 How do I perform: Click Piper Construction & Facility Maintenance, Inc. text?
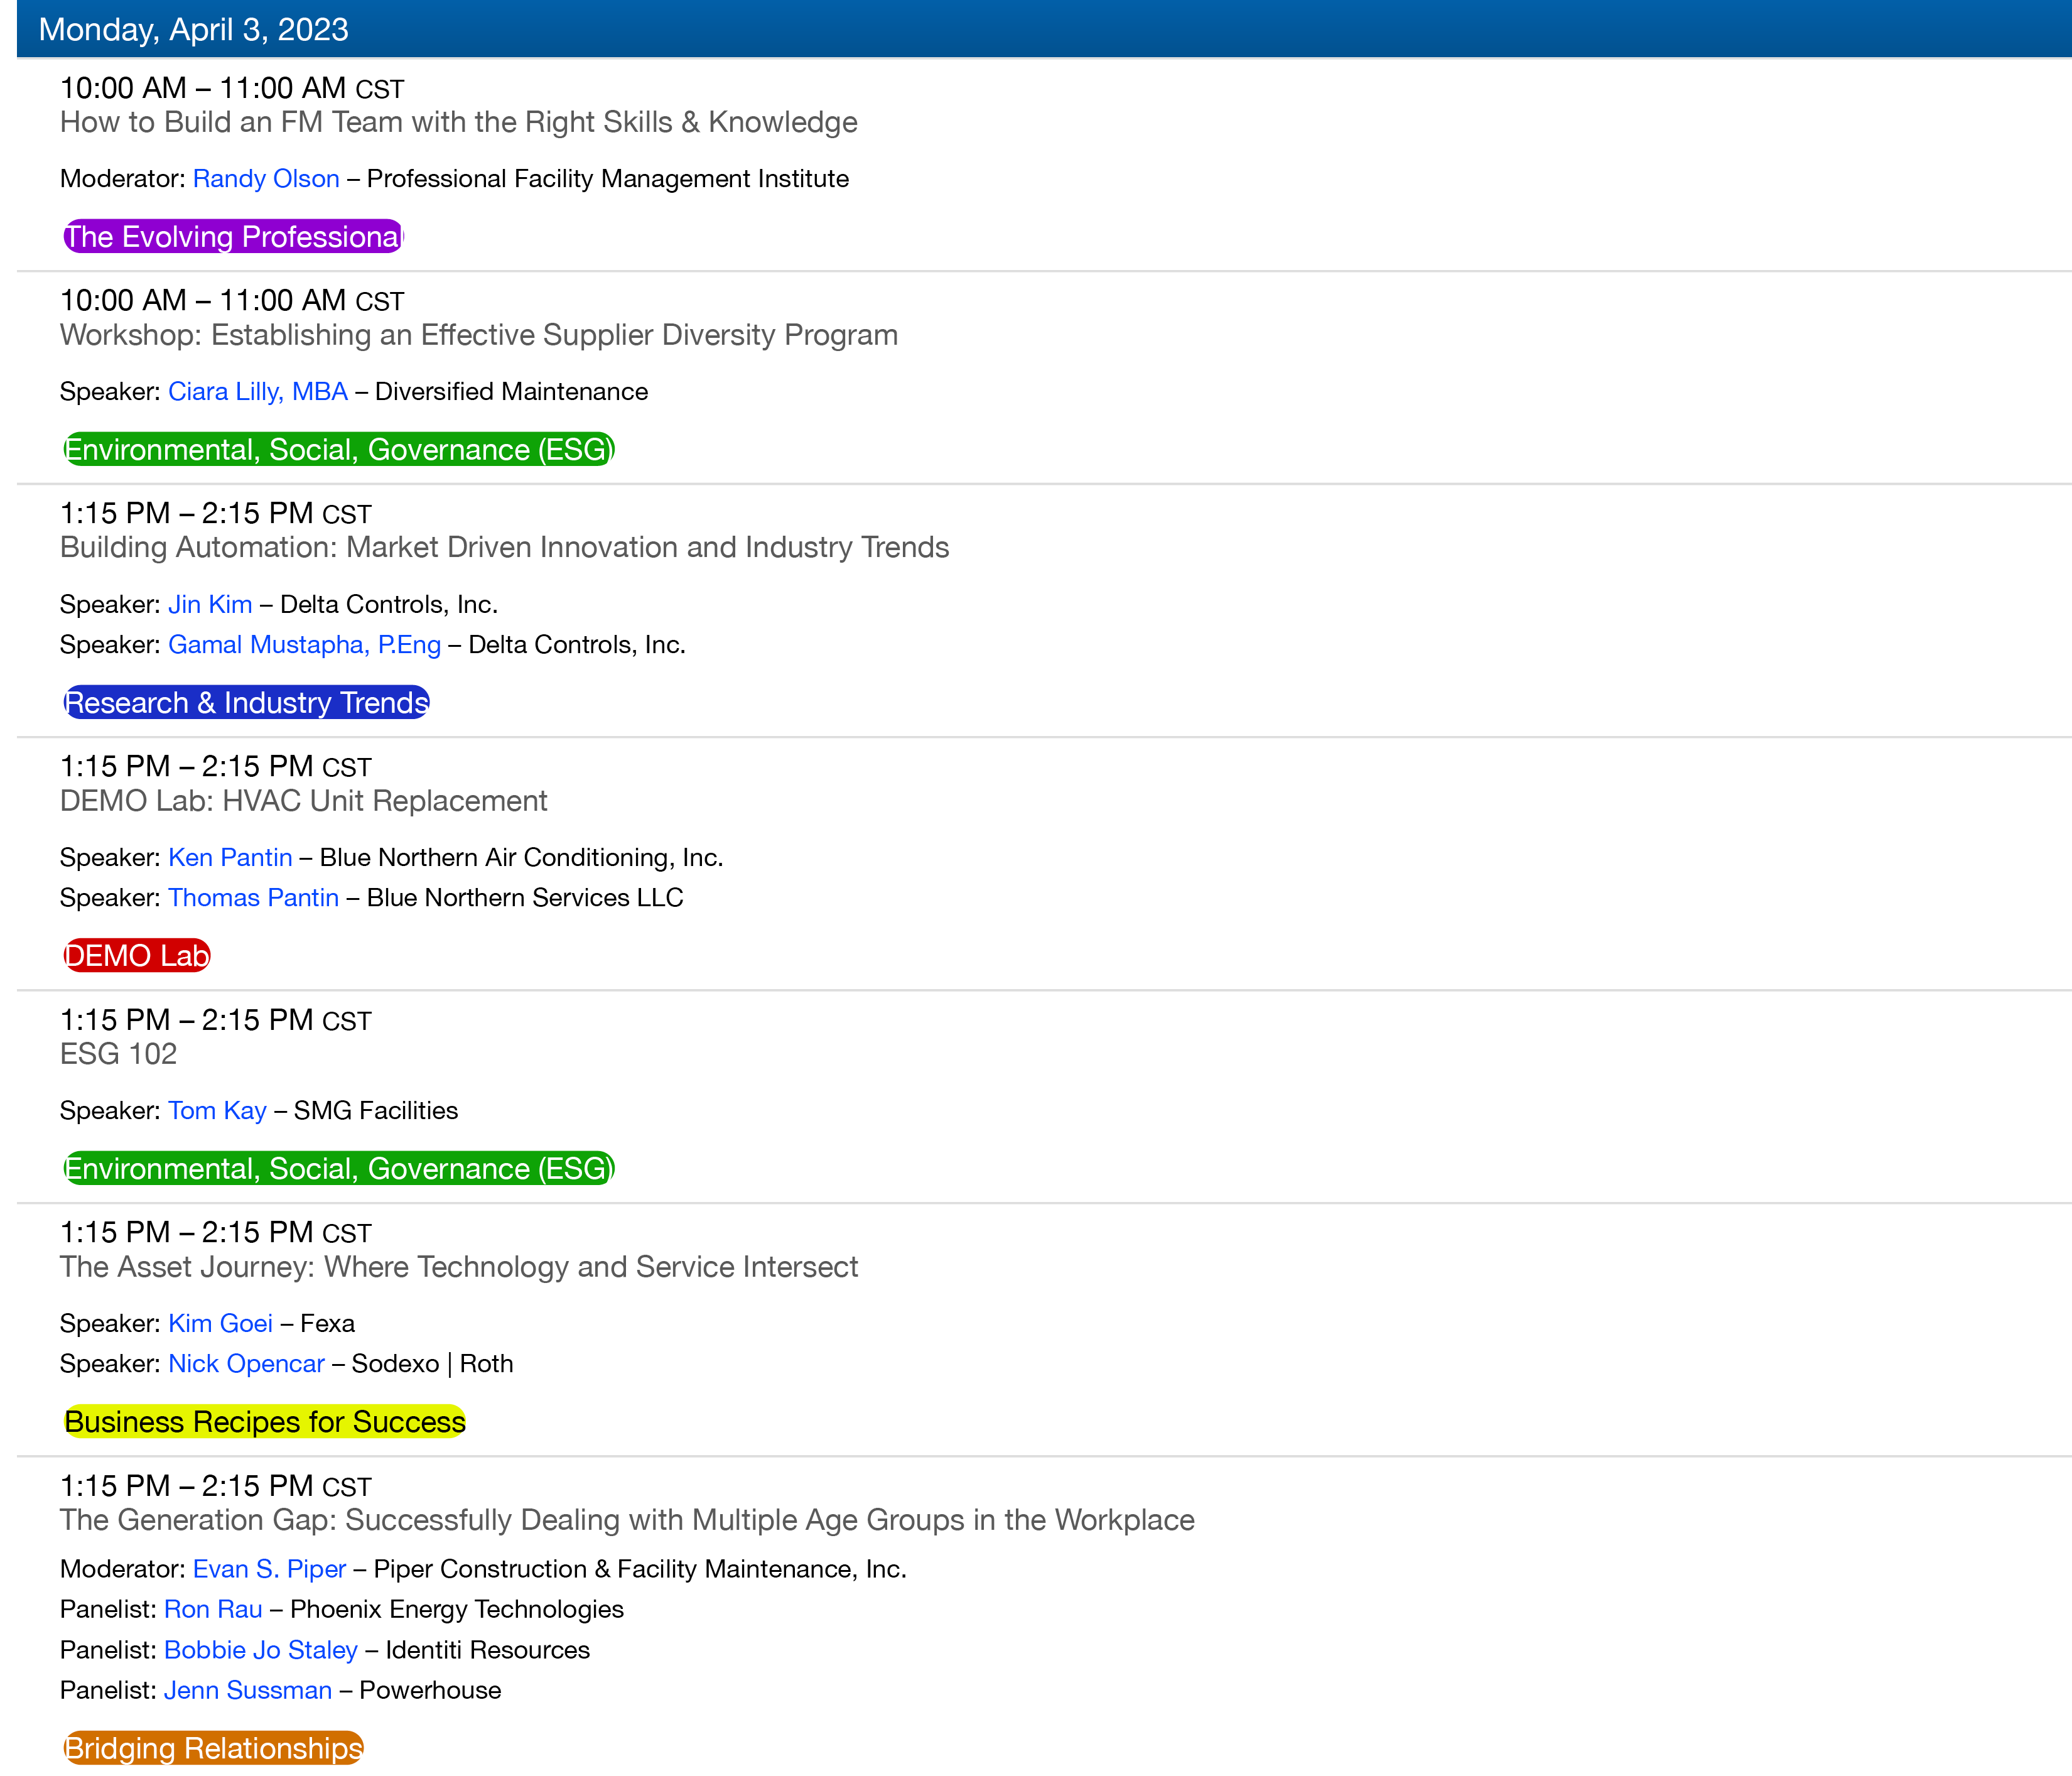click(x=640, y=1569)
